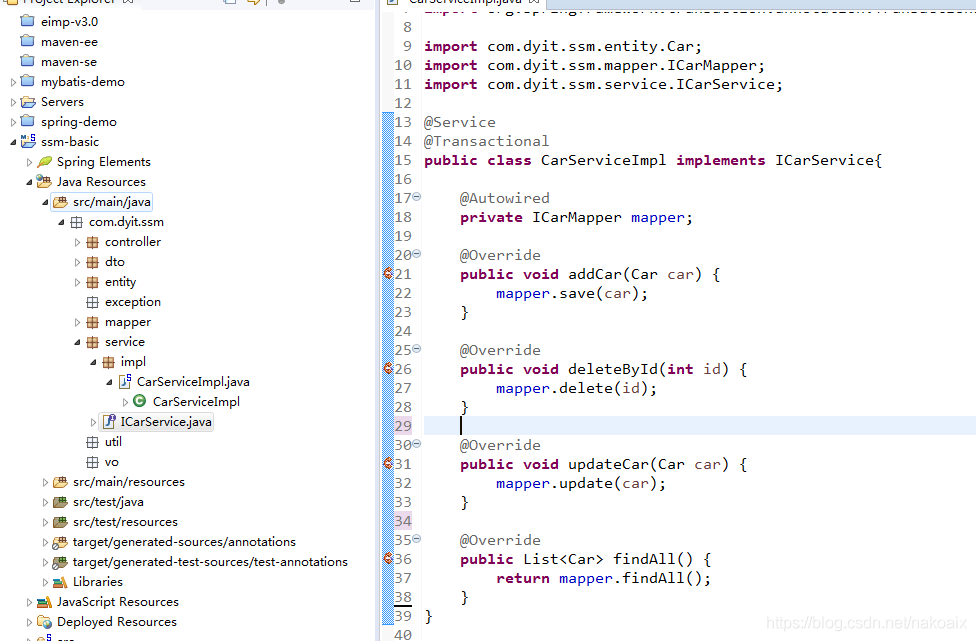Screen dimensions: 976x641
Task: Click the mybatis-demo project folder icon
Action: 27,81
